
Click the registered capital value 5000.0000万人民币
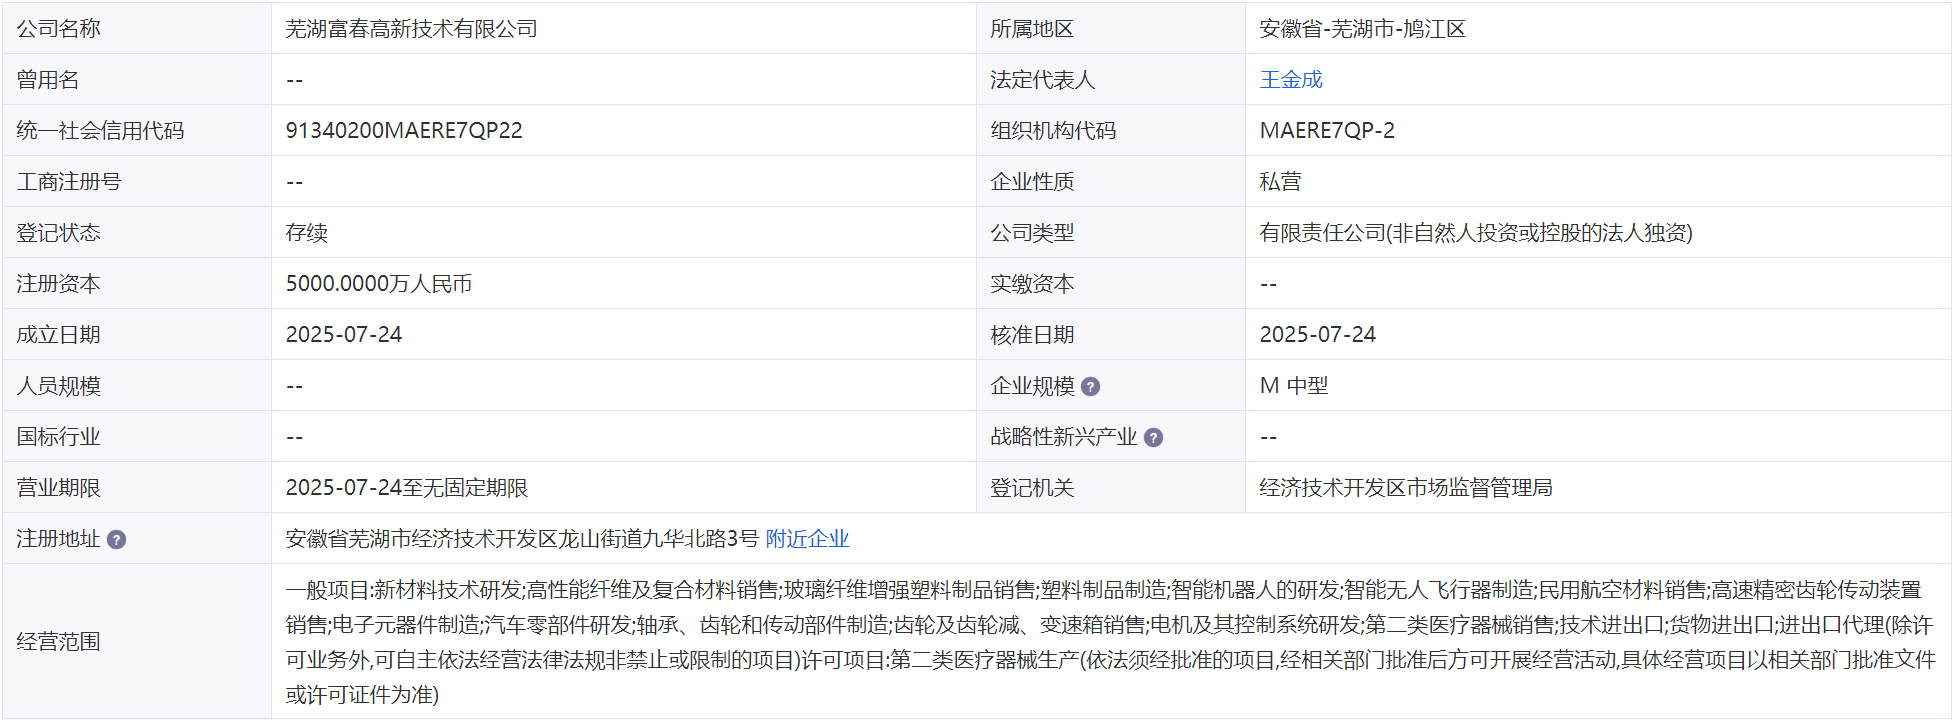coord(378,284)
